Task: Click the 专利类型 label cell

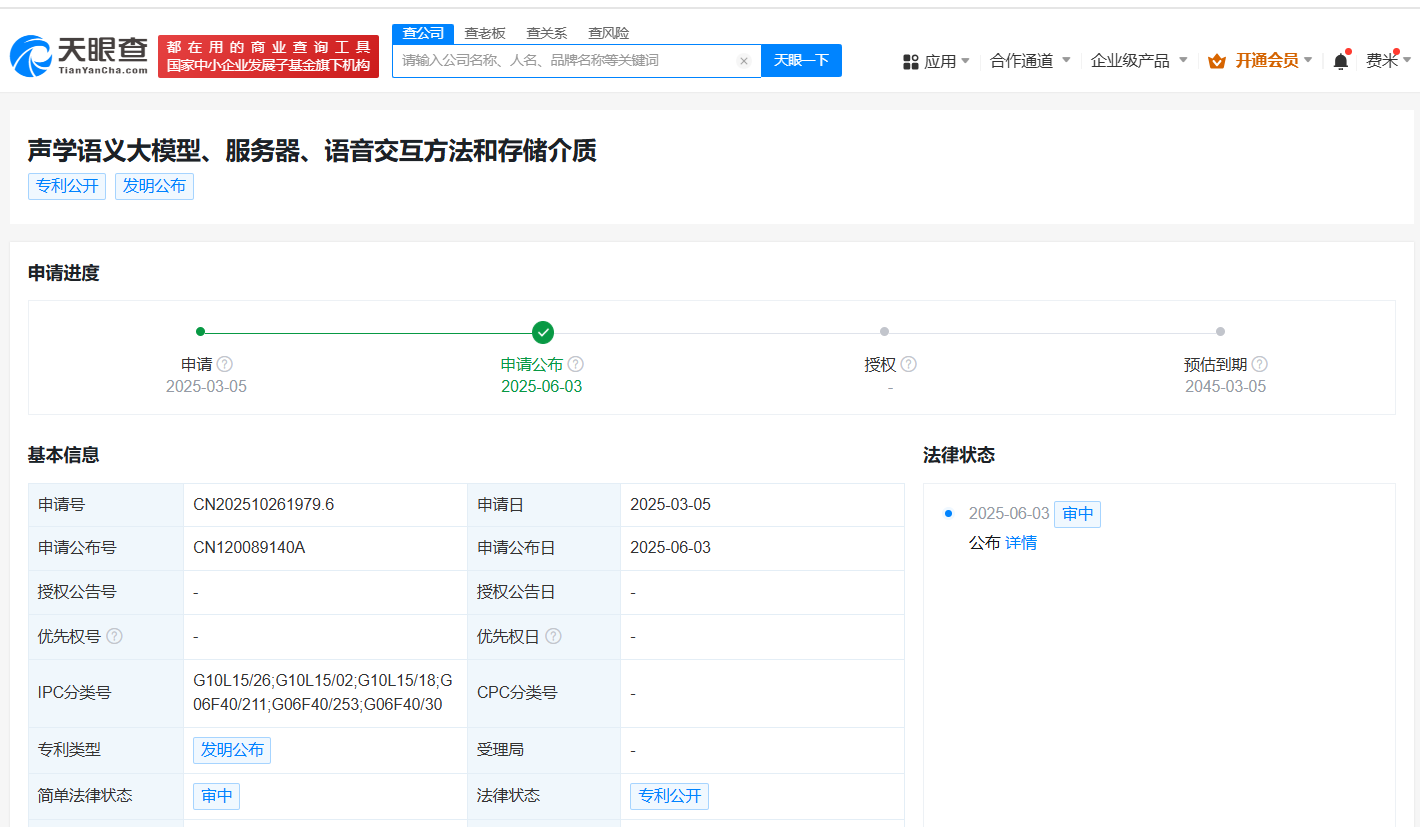Action: [x=106, y=750]
